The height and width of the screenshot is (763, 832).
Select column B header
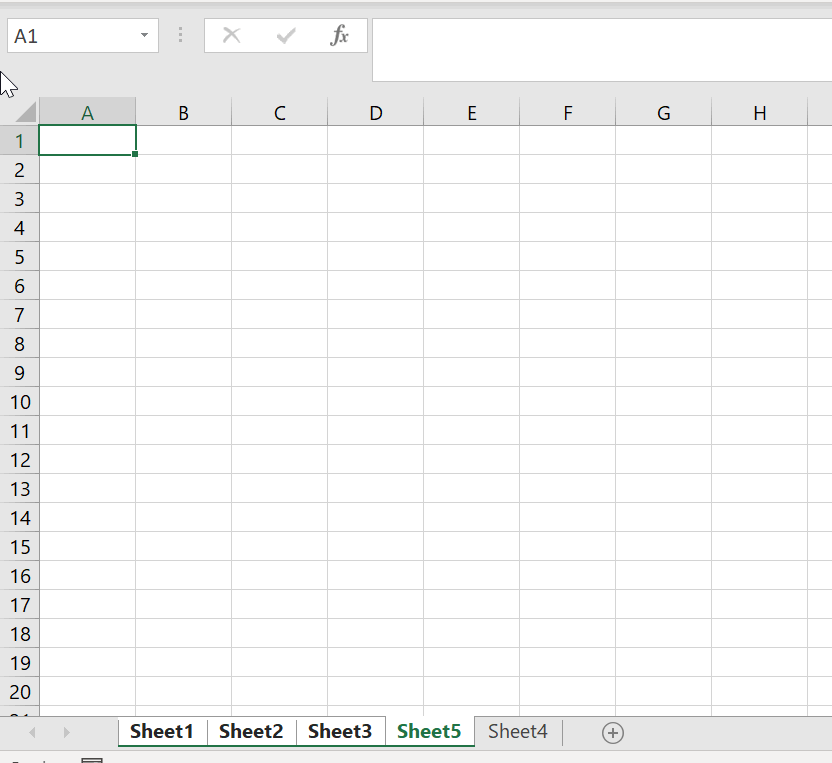[184, 112]
